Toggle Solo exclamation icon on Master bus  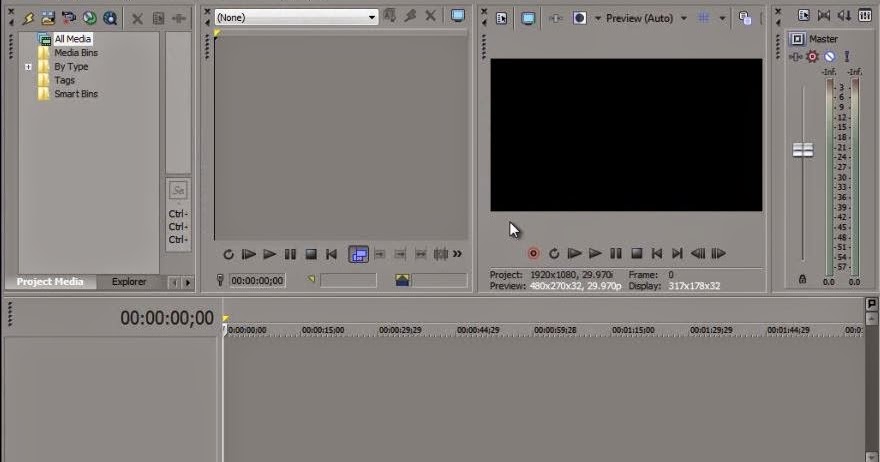click(847, 56)
